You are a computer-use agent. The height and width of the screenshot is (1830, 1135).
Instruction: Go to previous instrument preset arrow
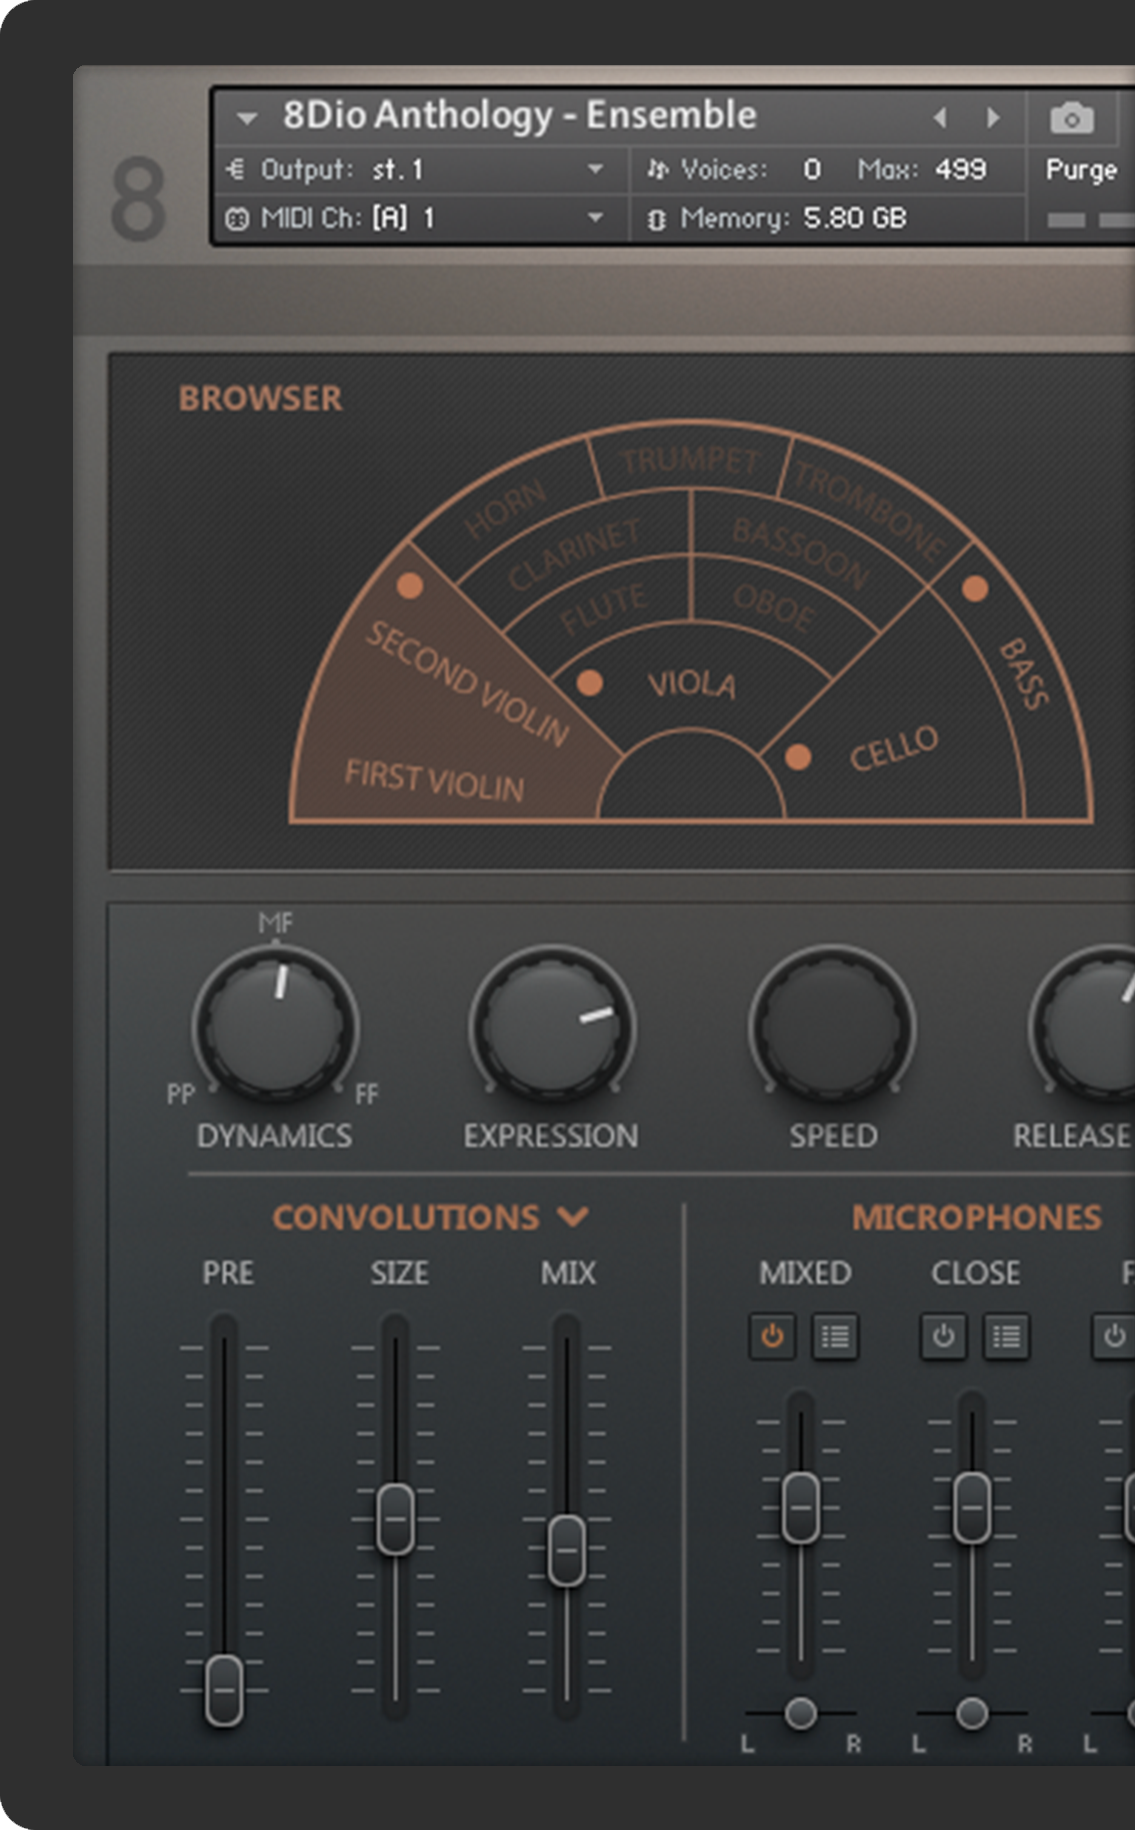pyautogui.click(x=940, y=118)
